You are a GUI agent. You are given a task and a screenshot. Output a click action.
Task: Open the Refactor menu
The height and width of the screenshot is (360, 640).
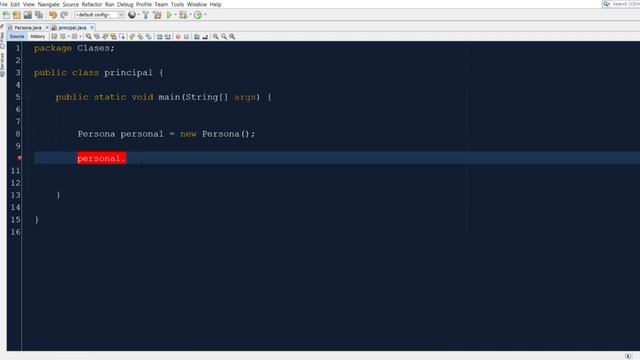91,4
